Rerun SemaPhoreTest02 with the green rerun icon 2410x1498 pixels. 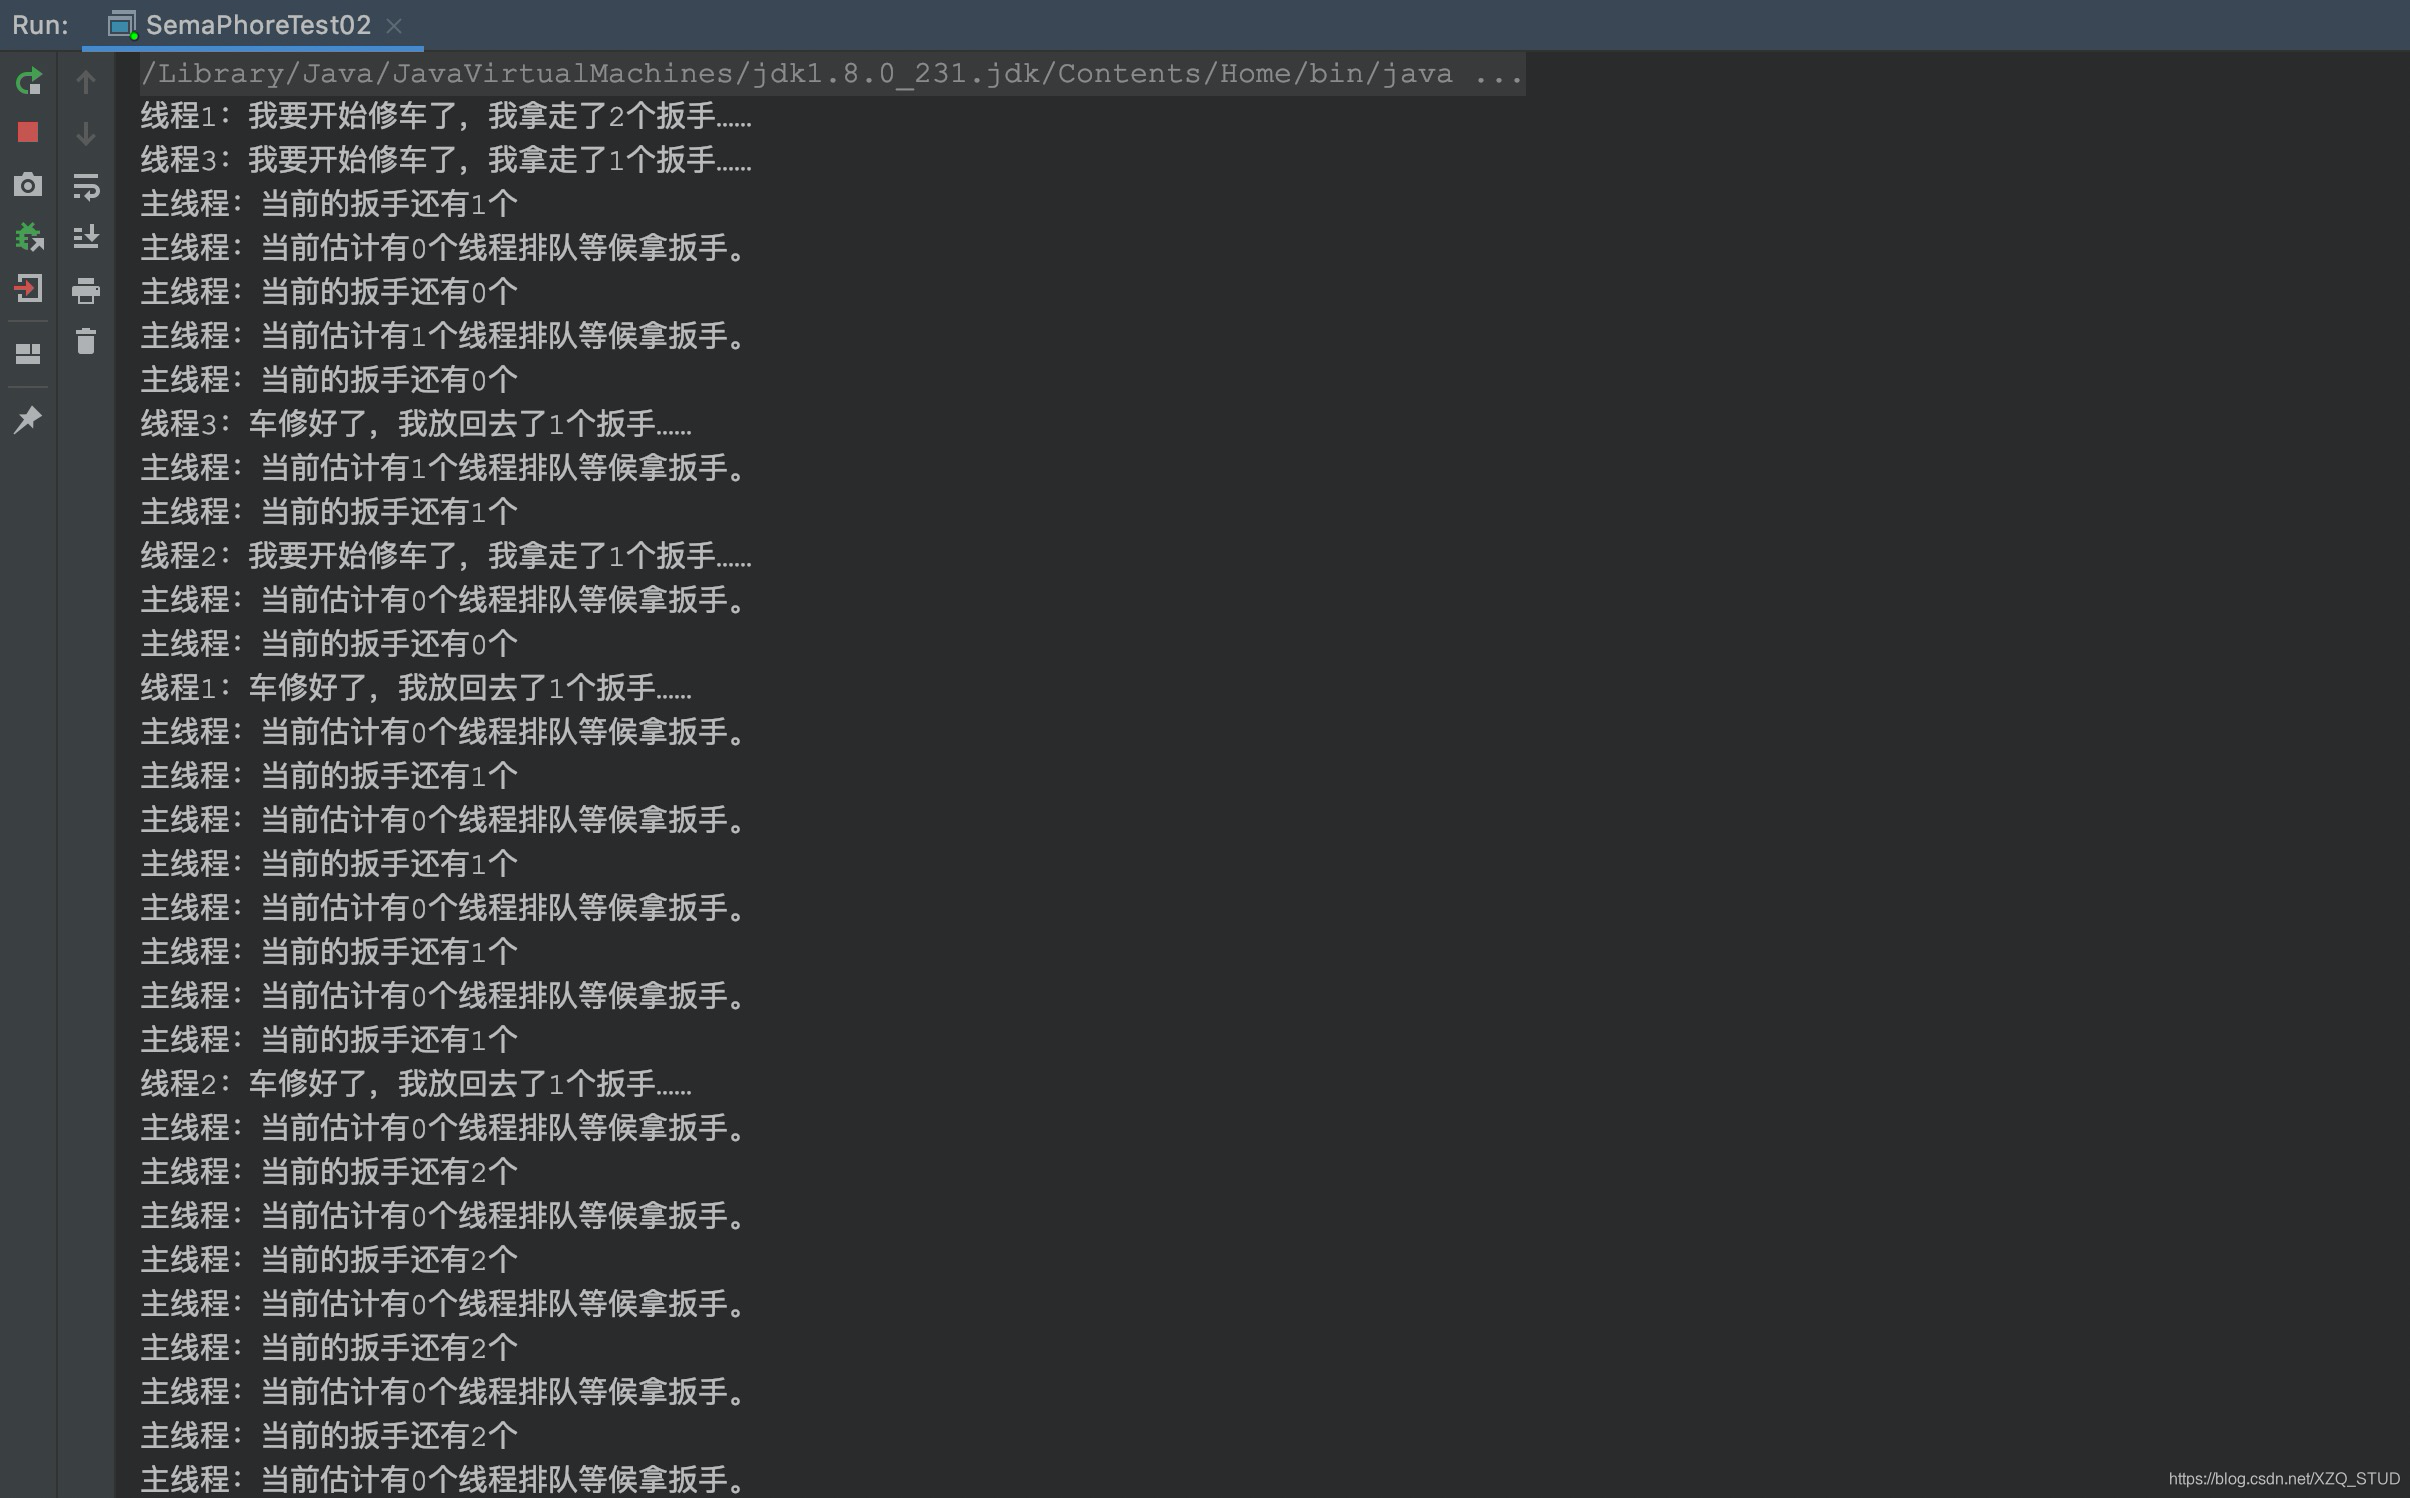tap(28, 81)
